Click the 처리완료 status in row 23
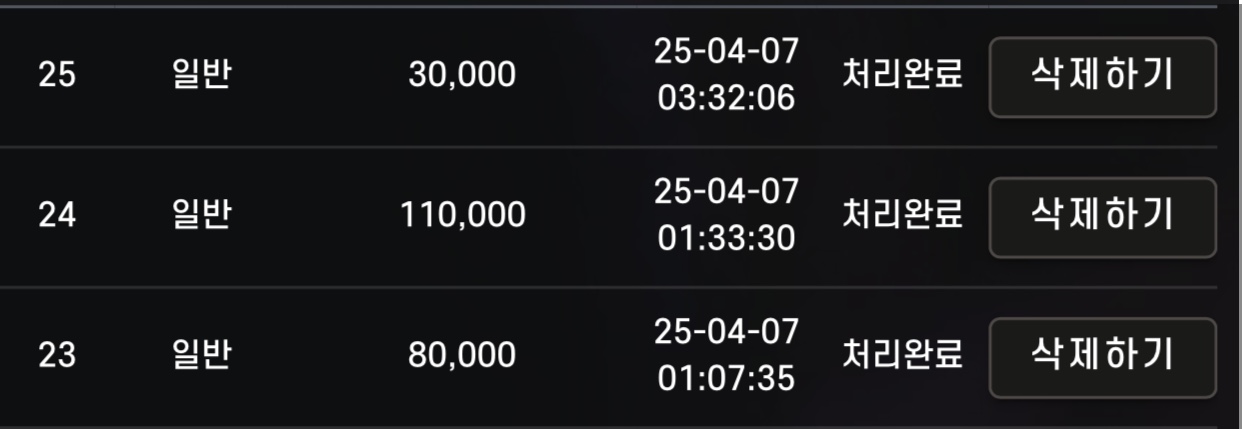The height and width of the screenshot is (429, 1242). pyautogui.click(x=902, y=354)
